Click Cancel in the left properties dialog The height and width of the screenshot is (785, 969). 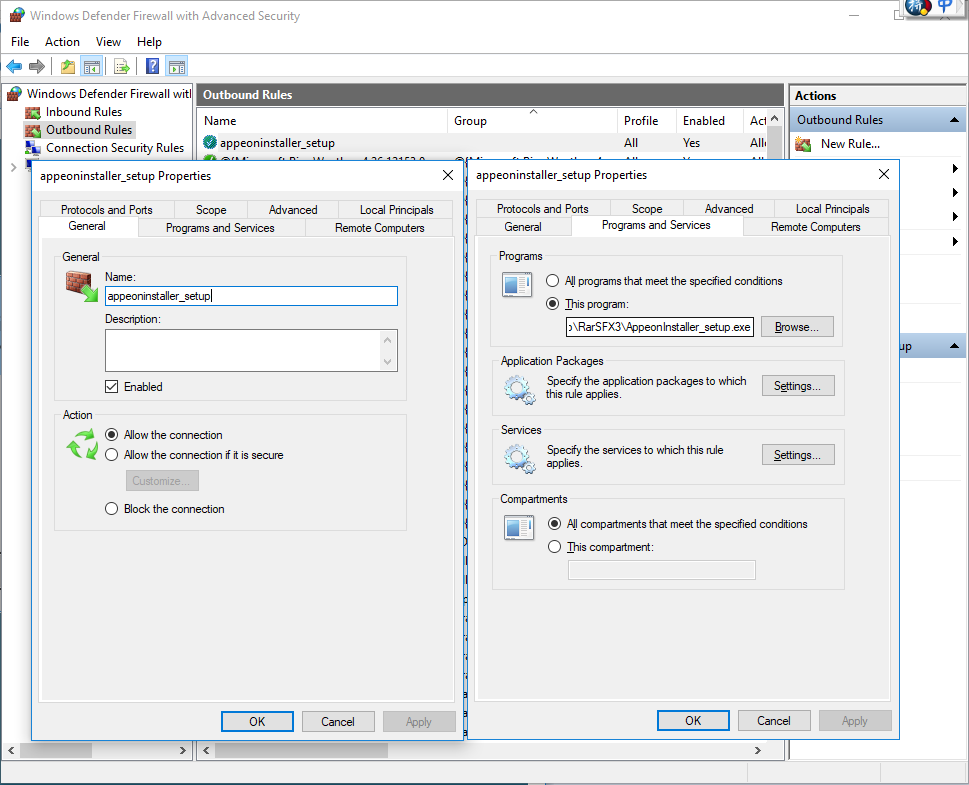click(338, 721)
